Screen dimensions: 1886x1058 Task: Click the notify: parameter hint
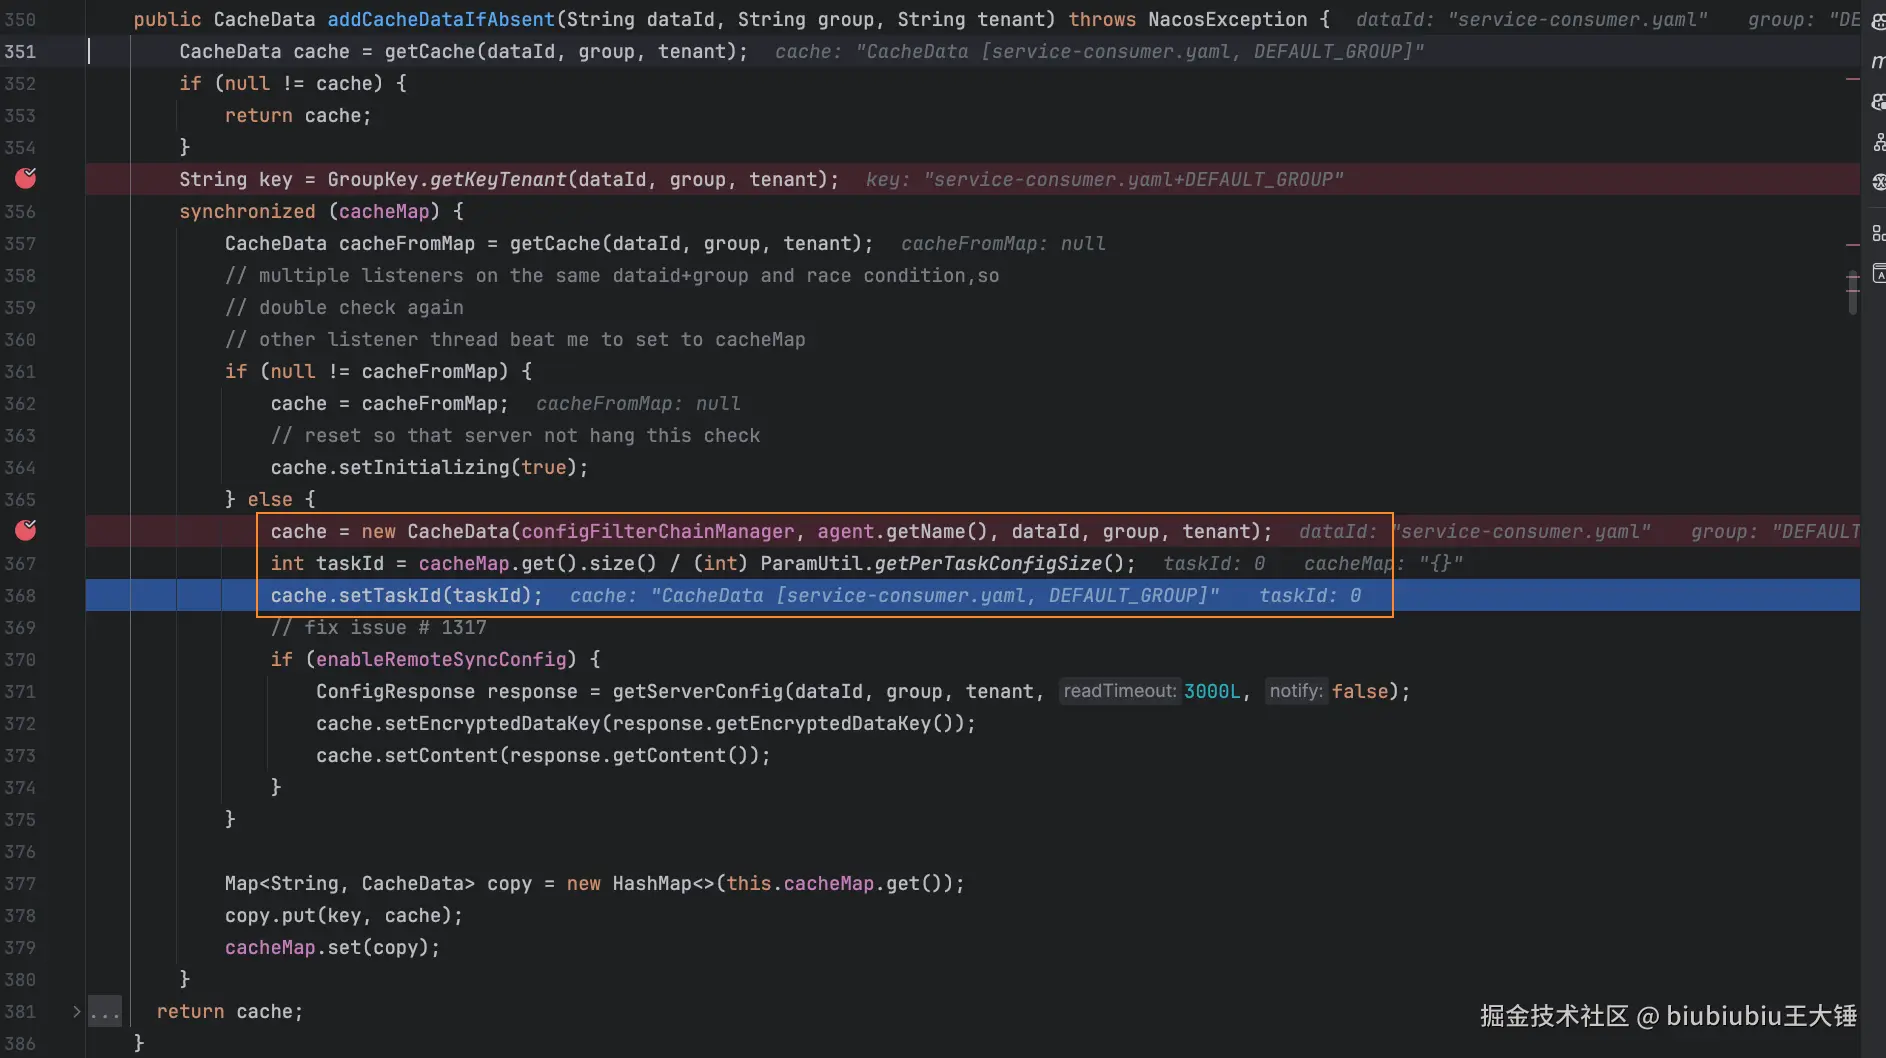[1296, 691]
